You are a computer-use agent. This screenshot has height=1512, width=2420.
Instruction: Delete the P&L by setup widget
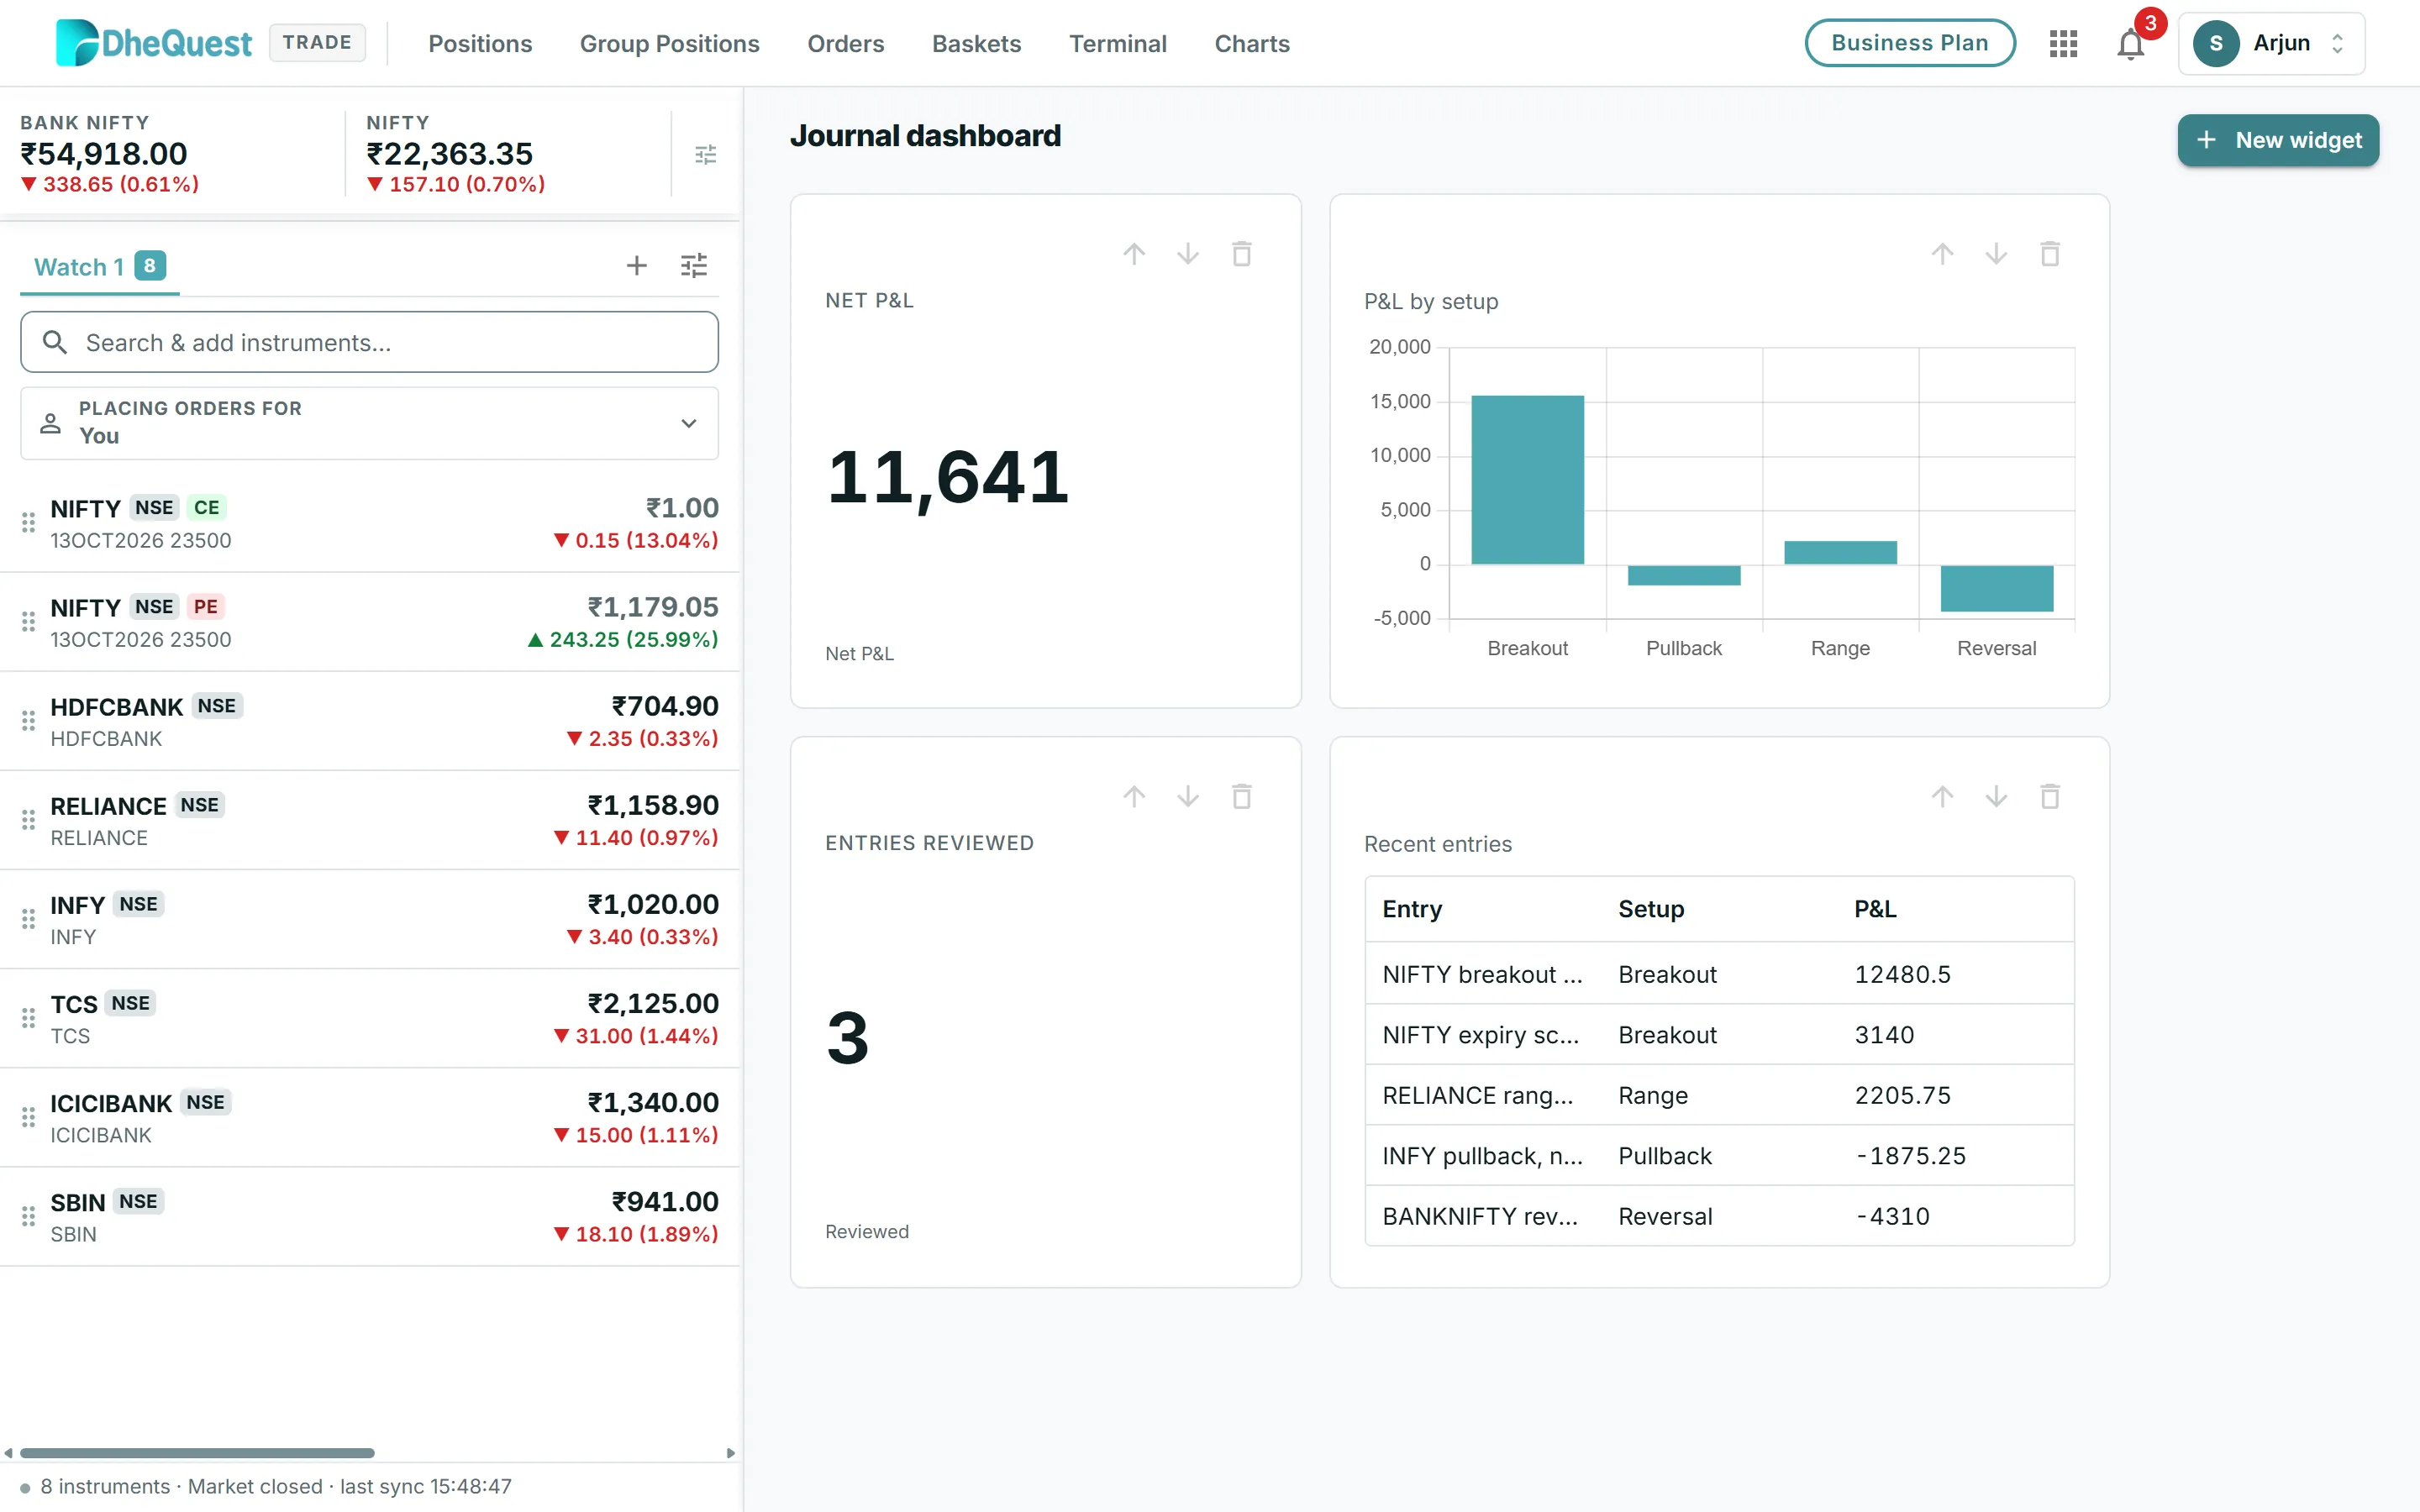tap(2050, 254)
